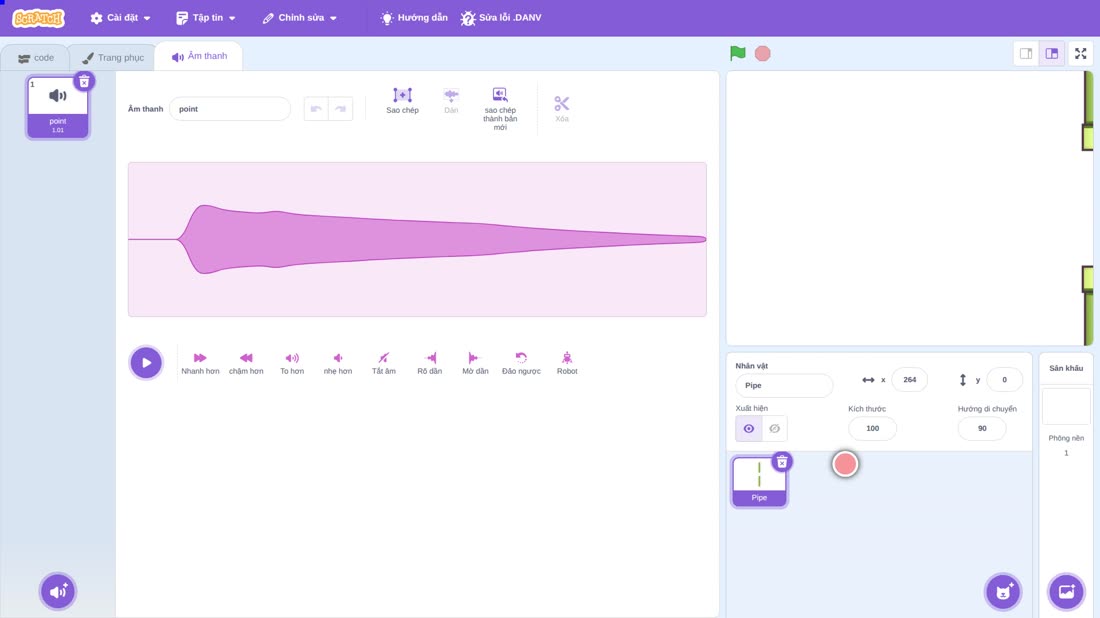Open the Tập tin file menu

pyautogui.click(x=206, y=18)
